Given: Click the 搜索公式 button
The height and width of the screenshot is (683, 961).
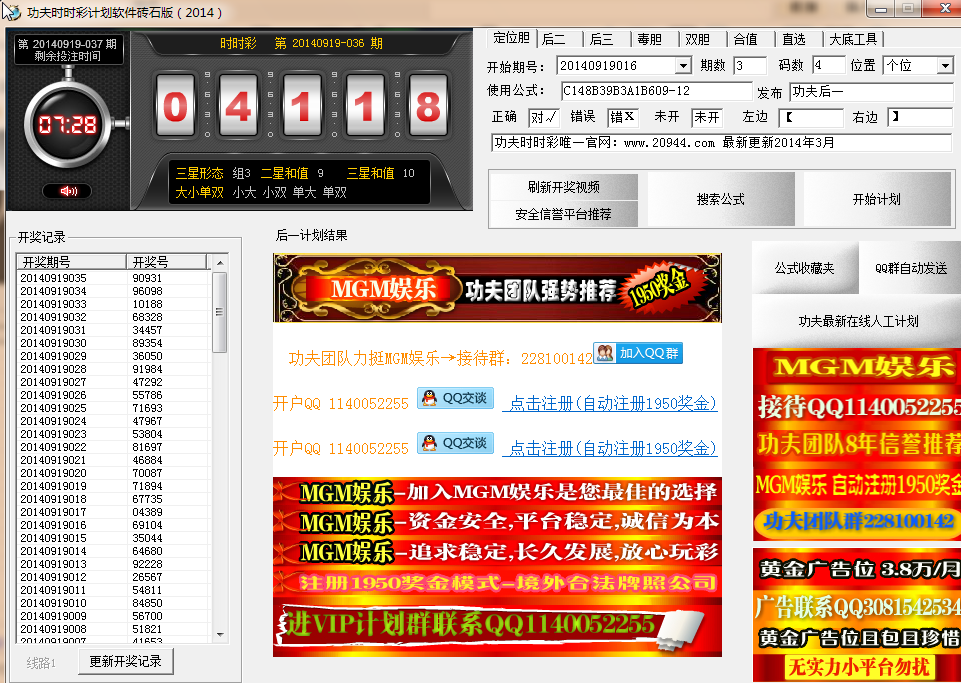Looking at the screenshot, I should pyautogui.click(x=721, y=199).
